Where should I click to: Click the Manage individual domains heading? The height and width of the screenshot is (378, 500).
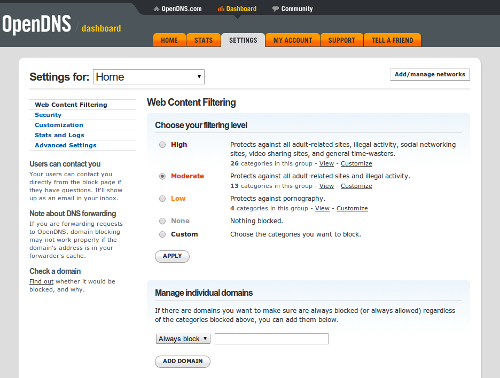[x=204, y=293]
